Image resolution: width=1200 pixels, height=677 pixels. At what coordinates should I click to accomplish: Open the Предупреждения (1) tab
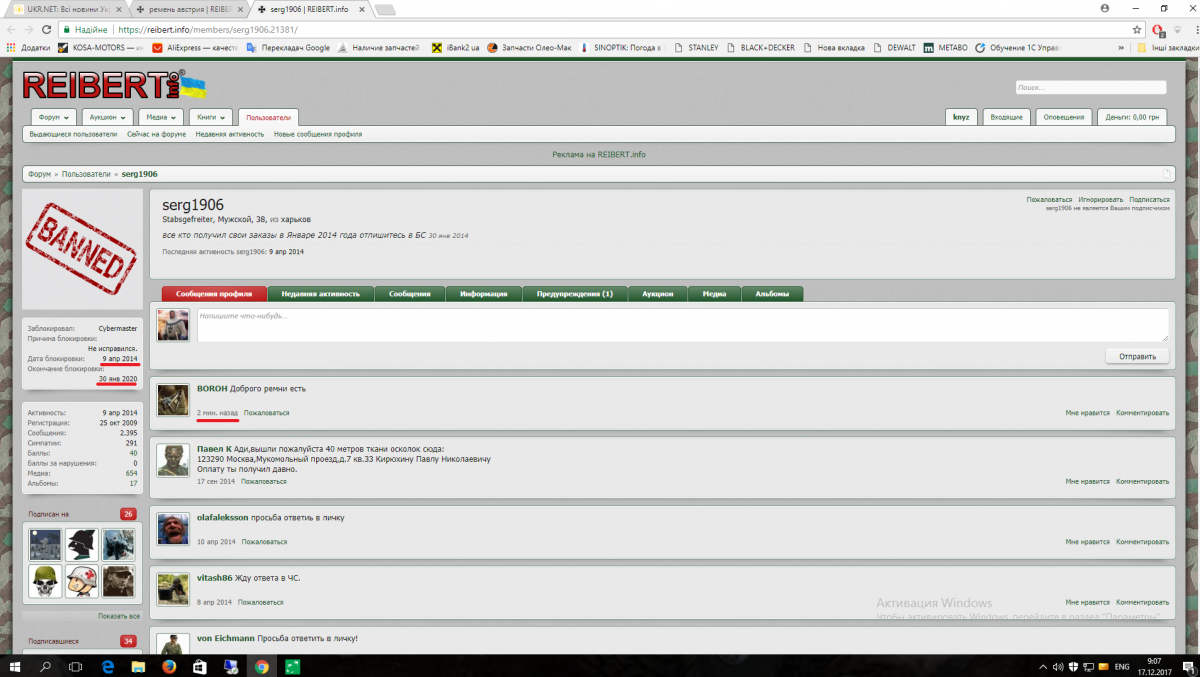click(x=575, y=294)
